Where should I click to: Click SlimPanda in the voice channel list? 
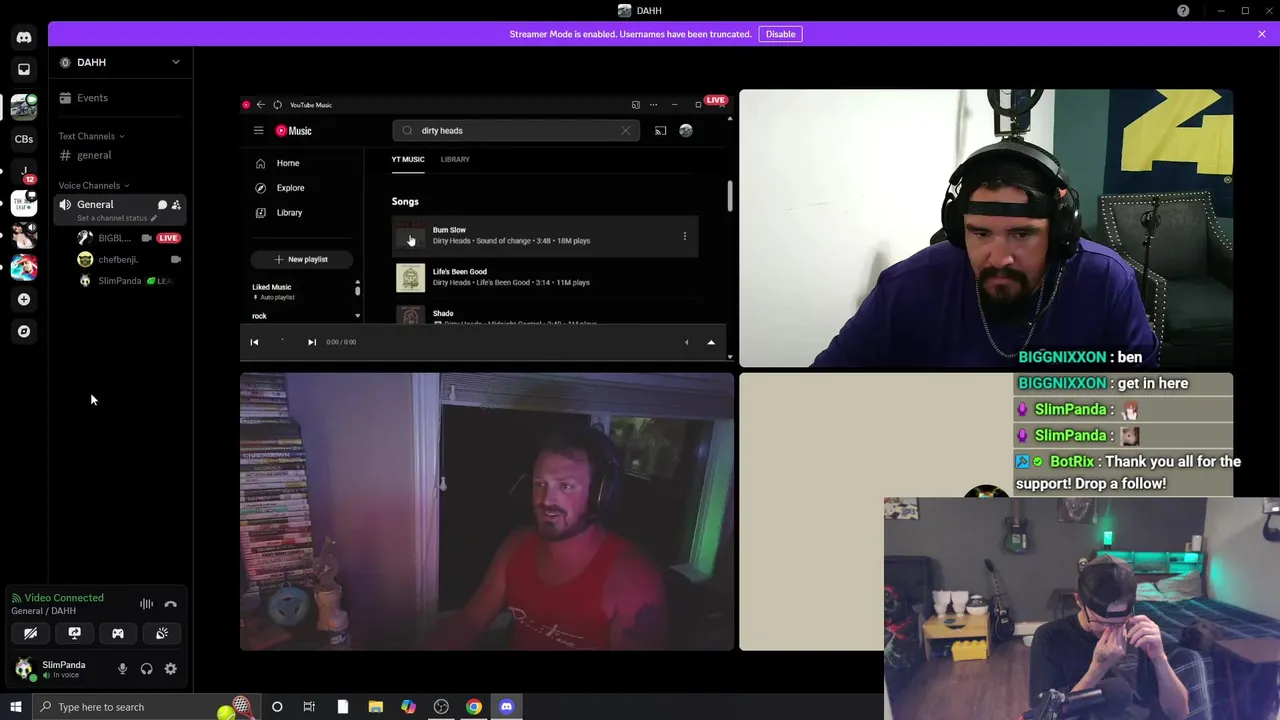[x=119, y=281]
